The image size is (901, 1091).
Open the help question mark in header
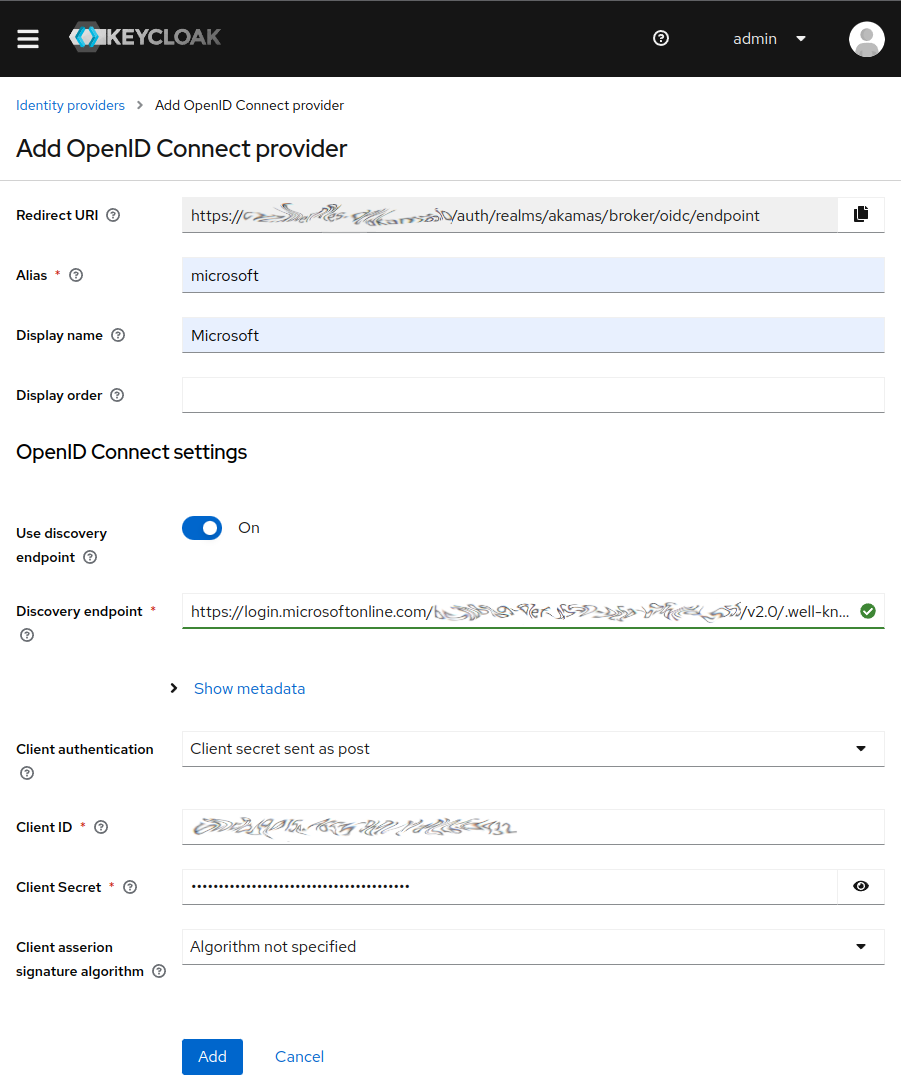[x=660, y=38]
